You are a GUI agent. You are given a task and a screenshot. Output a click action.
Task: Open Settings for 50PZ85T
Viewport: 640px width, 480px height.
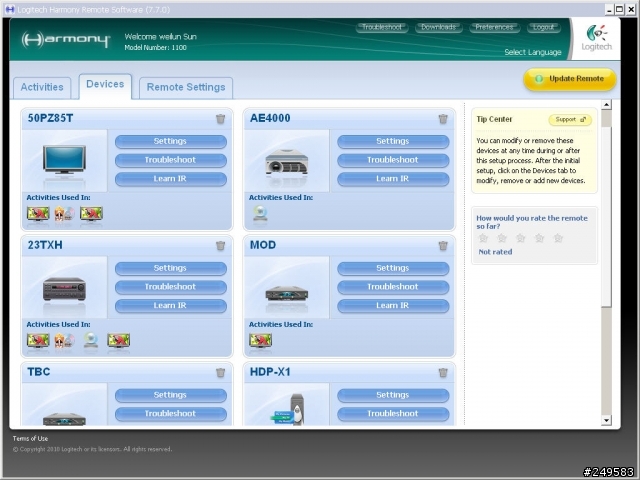tap(171, 141)
